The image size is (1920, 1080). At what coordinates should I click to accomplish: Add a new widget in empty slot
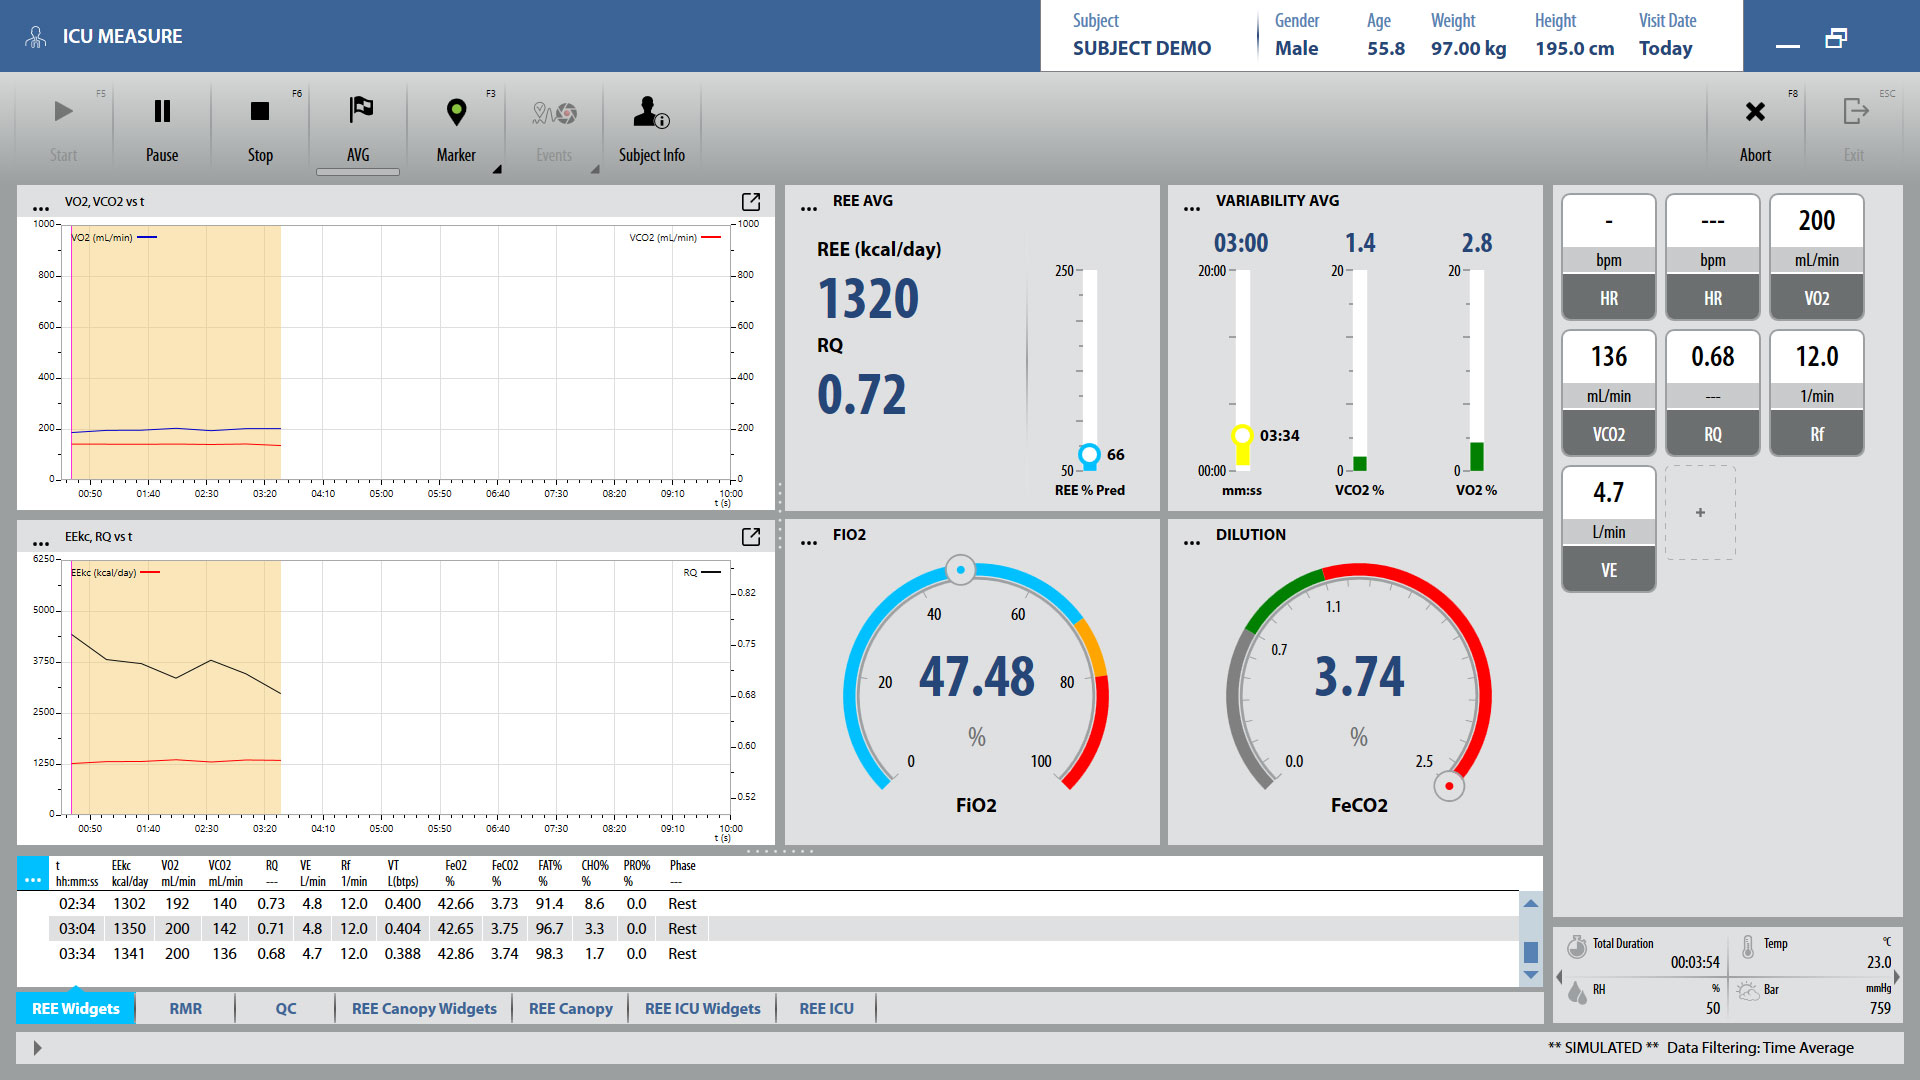1700,512
